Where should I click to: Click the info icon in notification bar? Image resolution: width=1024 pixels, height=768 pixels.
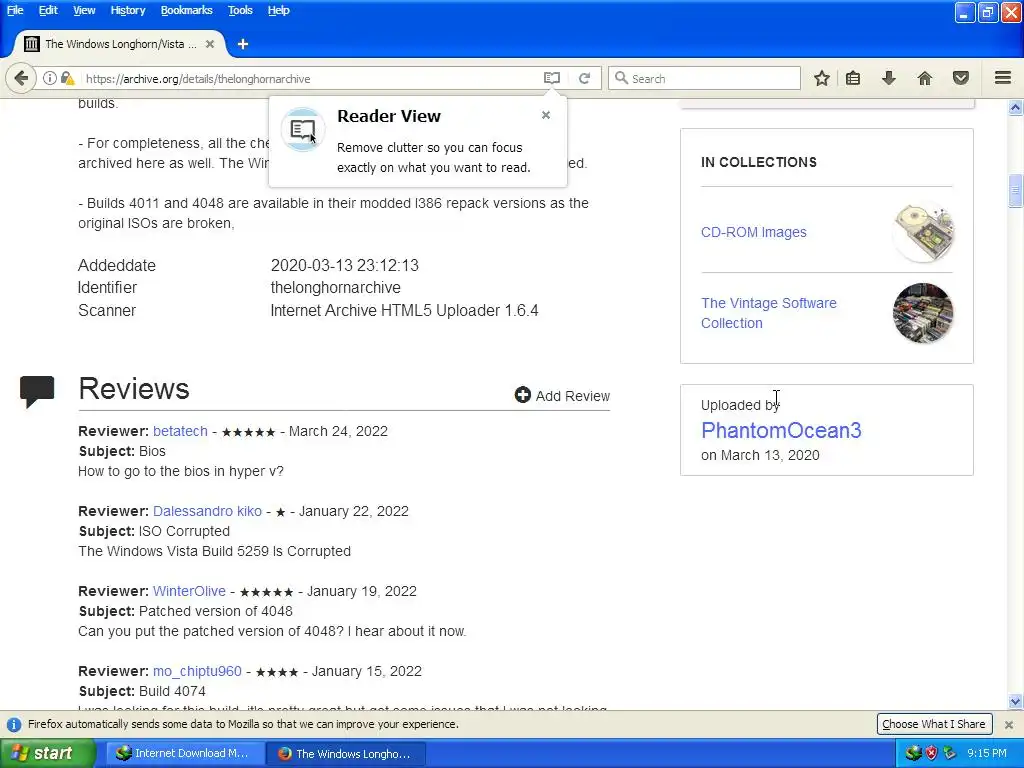tap(13, 724)
